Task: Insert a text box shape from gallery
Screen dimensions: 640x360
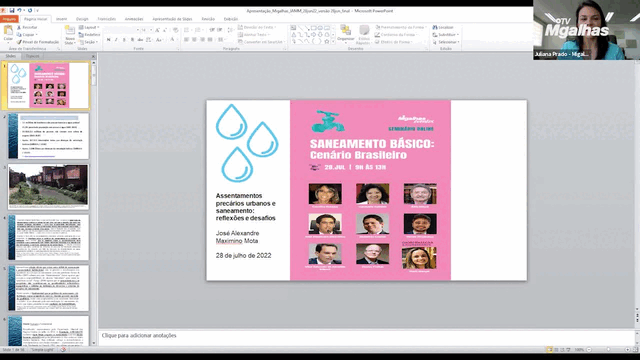Action: click(x=293, y=28)
